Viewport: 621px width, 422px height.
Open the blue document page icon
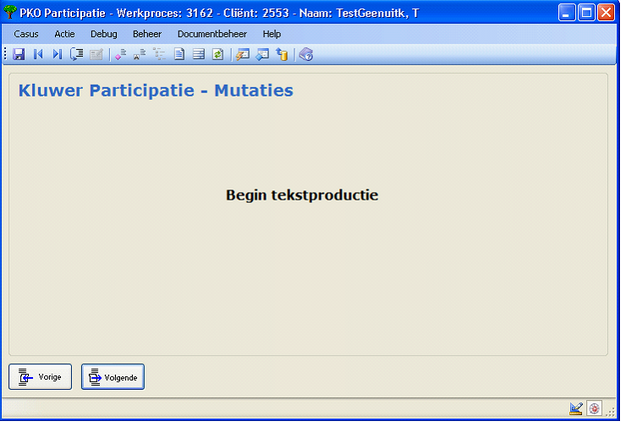click(179, 54)
